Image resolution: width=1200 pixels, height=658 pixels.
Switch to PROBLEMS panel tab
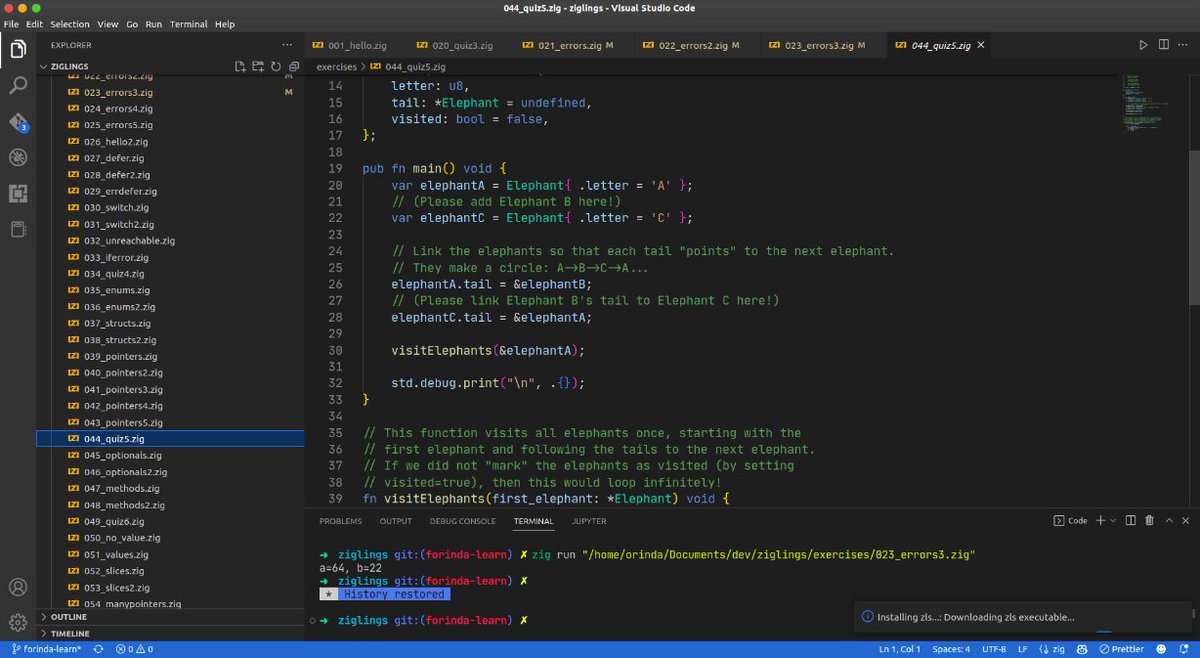[340, 521]
